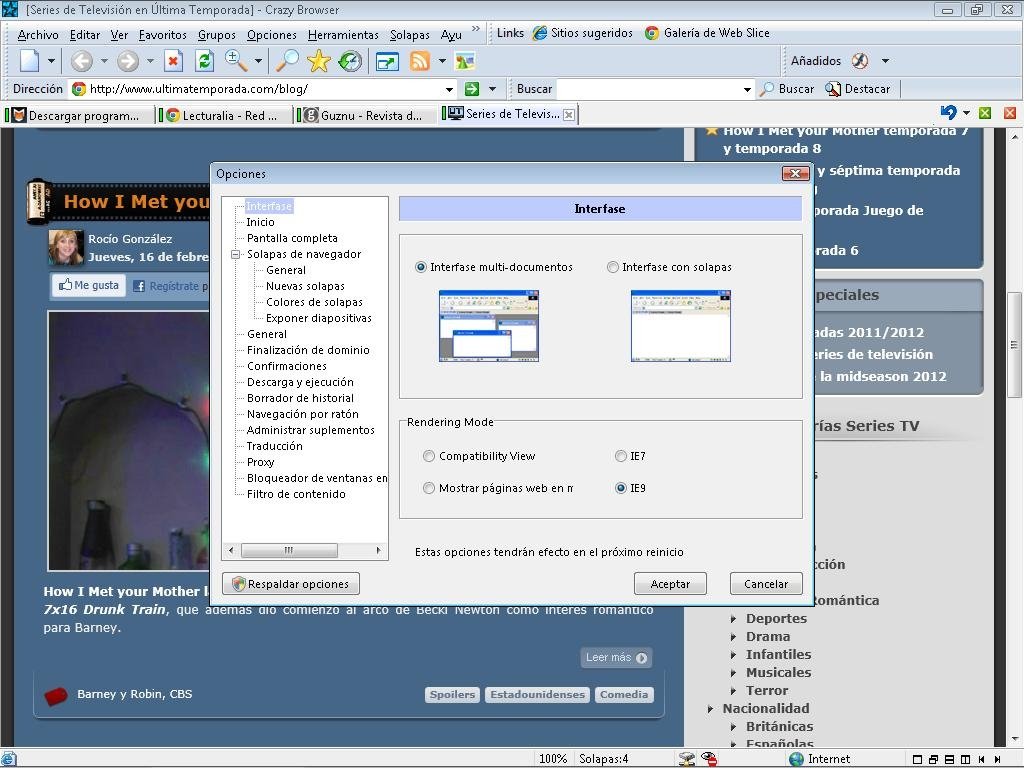The width and height of the screenshot is (1024, 768).
Task: Close the Series de Televis tab with its X
Action: click(x=569, y=115)
